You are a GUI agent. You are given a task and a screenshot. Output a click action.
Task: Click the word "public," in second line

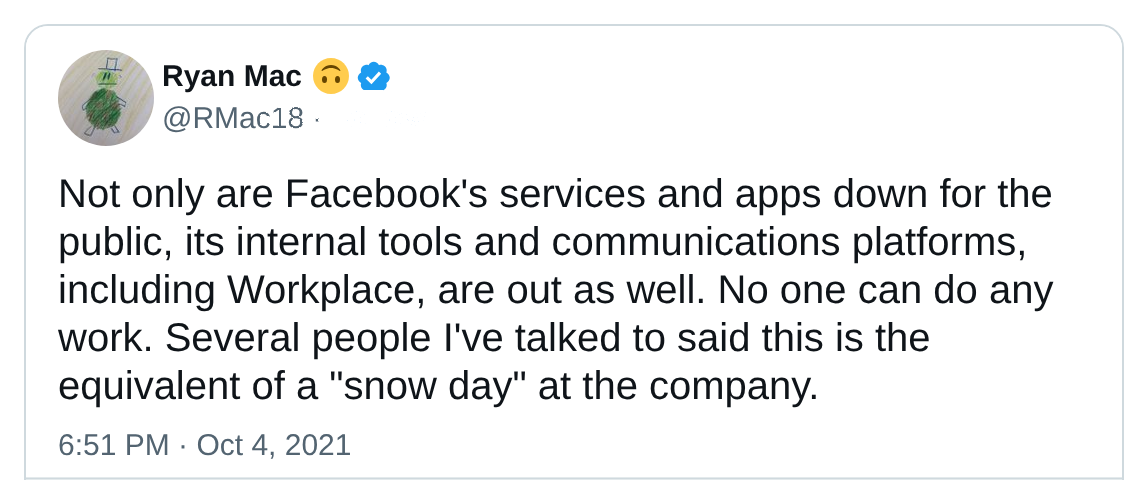click(116, 244)
